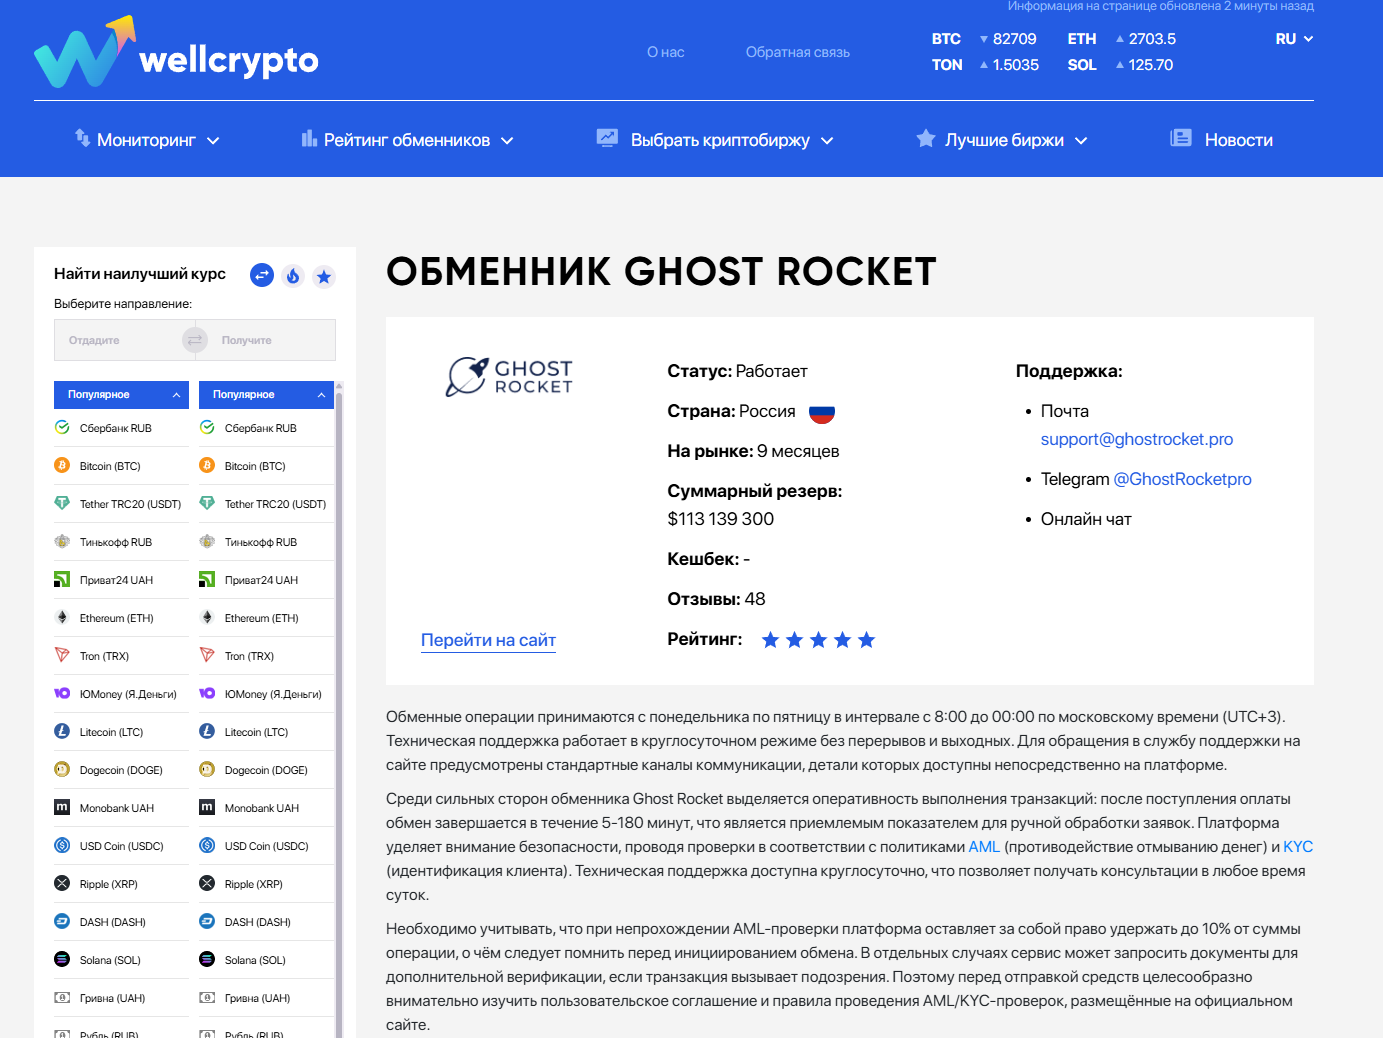
Task: Click the Перейти на сайт link
Action: tap(488, 639)
